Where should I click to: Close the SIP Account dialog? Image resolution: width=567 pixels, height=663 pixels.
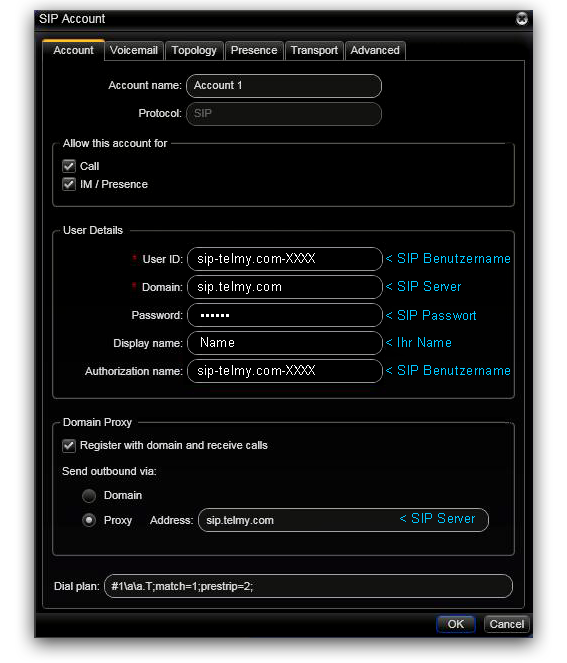(x=522, y=19)
